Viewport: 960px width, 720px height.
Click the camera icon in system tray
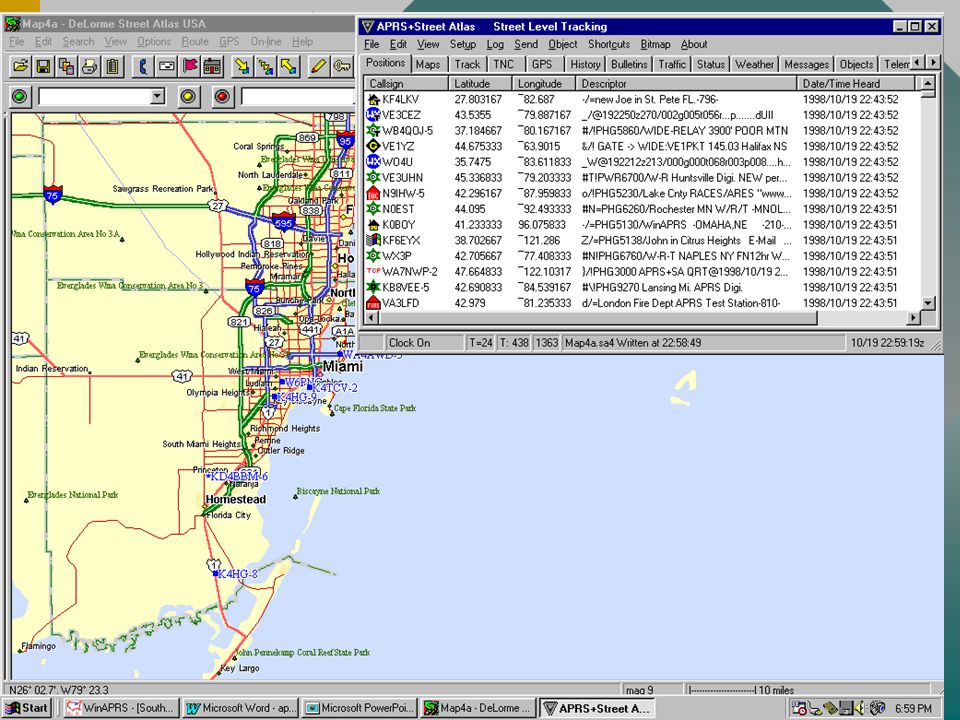click(x=877, y=708)
